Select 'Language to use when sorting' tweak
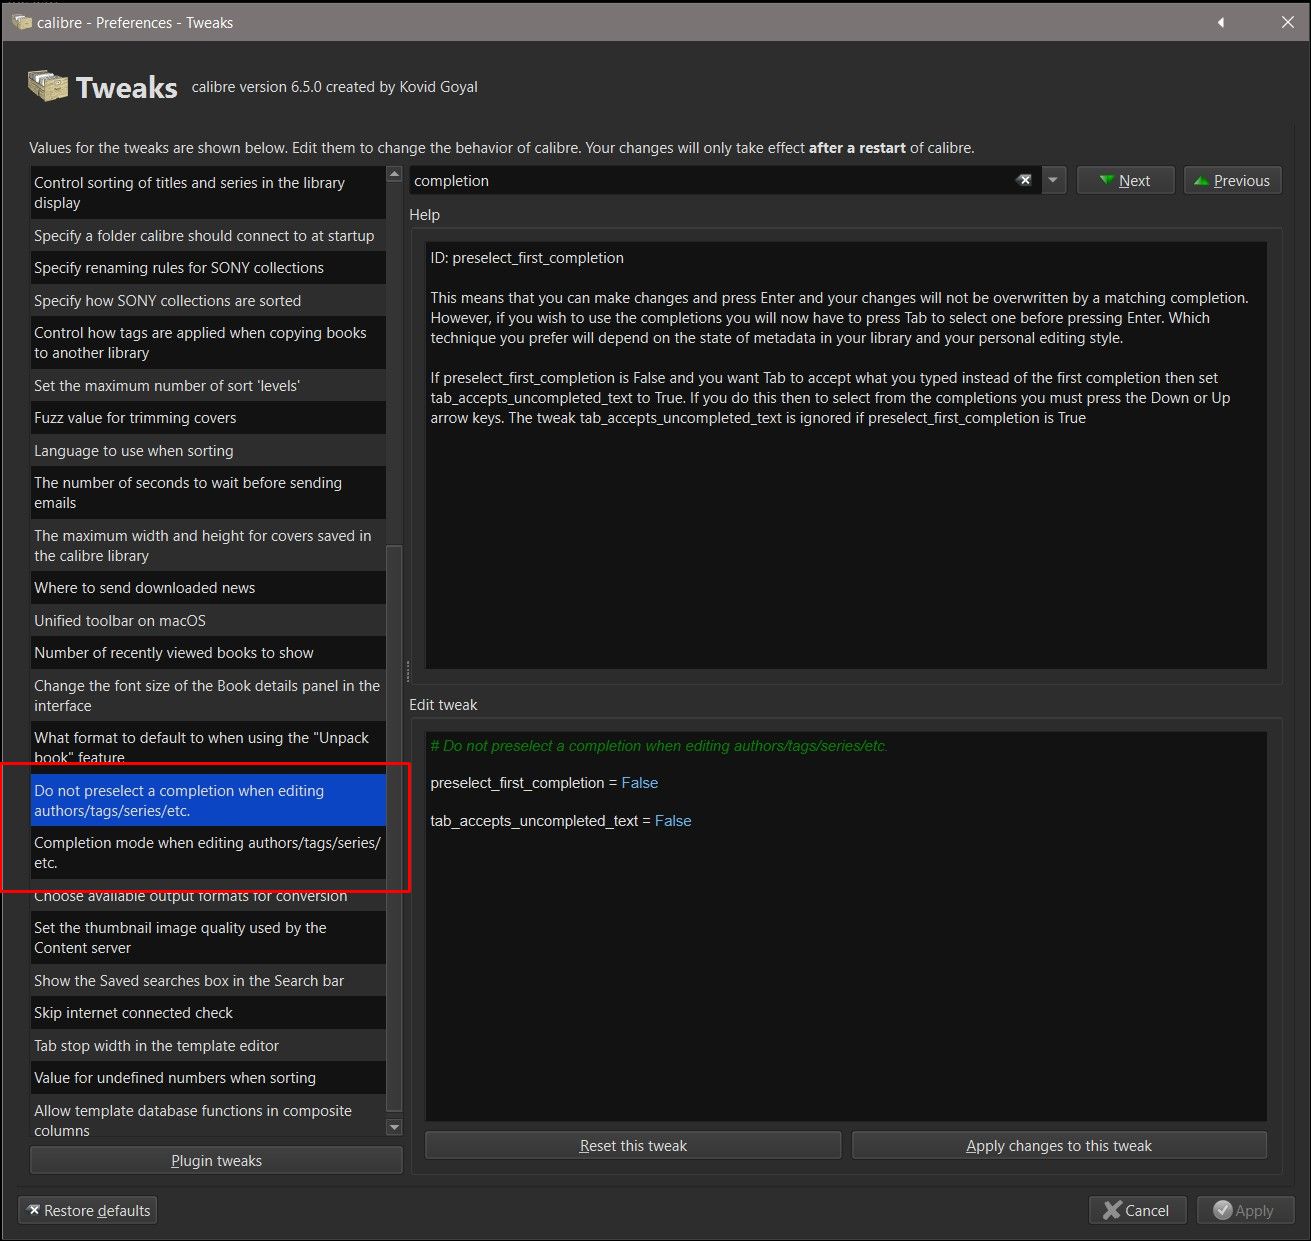The image size is (1311, 1241). coord(208,451)
